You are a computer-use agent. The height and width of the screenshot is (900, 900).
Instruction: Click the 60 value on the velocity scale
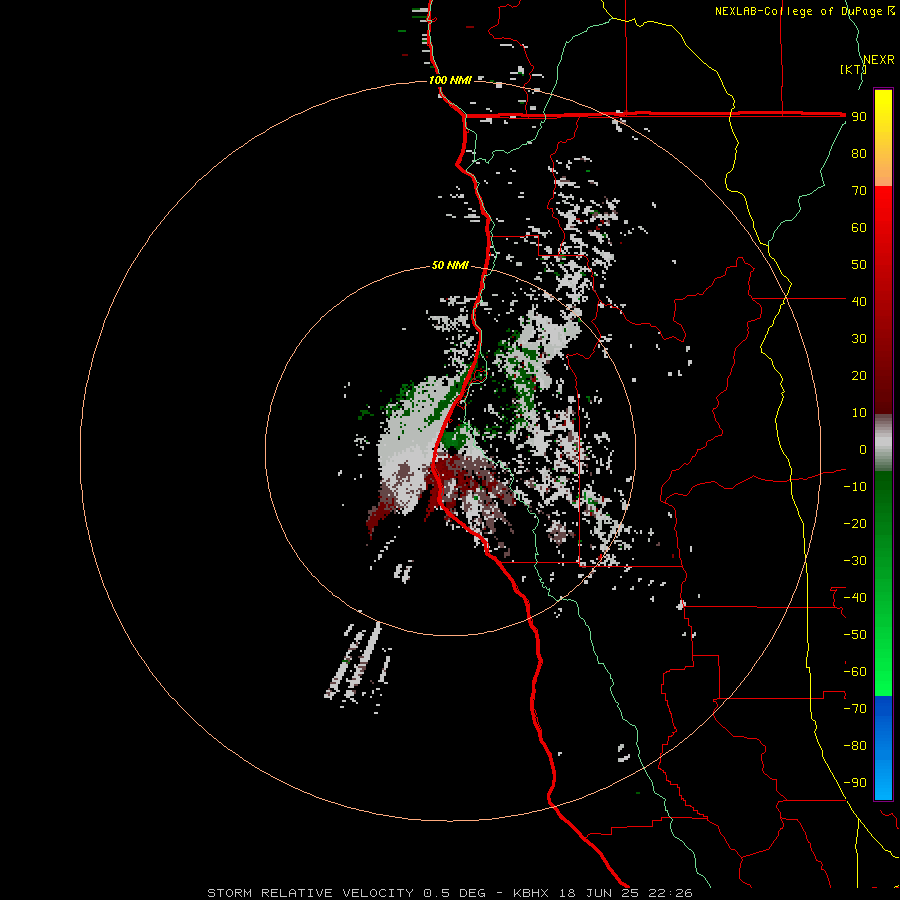[x=859, y=227]
